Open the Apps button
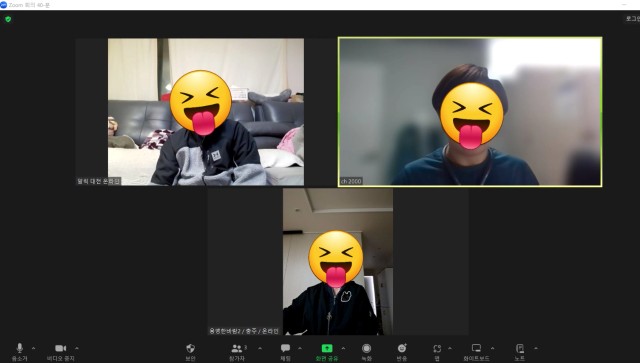 click(437, 352)
